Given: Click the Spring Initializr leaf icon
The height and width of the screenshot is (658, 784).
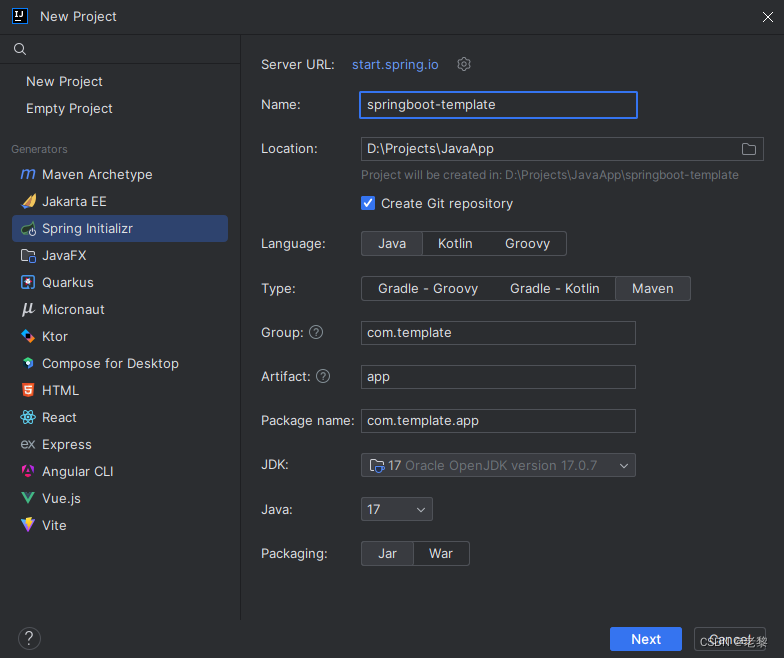Looking at the screenshot, I should coord(28,228).
